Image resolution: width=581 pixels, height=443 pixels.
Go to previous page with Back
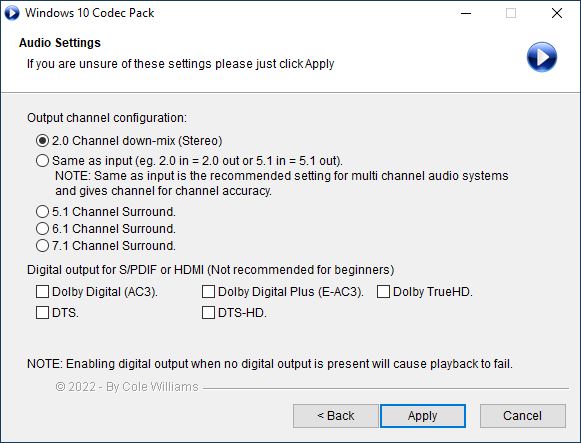point(336,416)
